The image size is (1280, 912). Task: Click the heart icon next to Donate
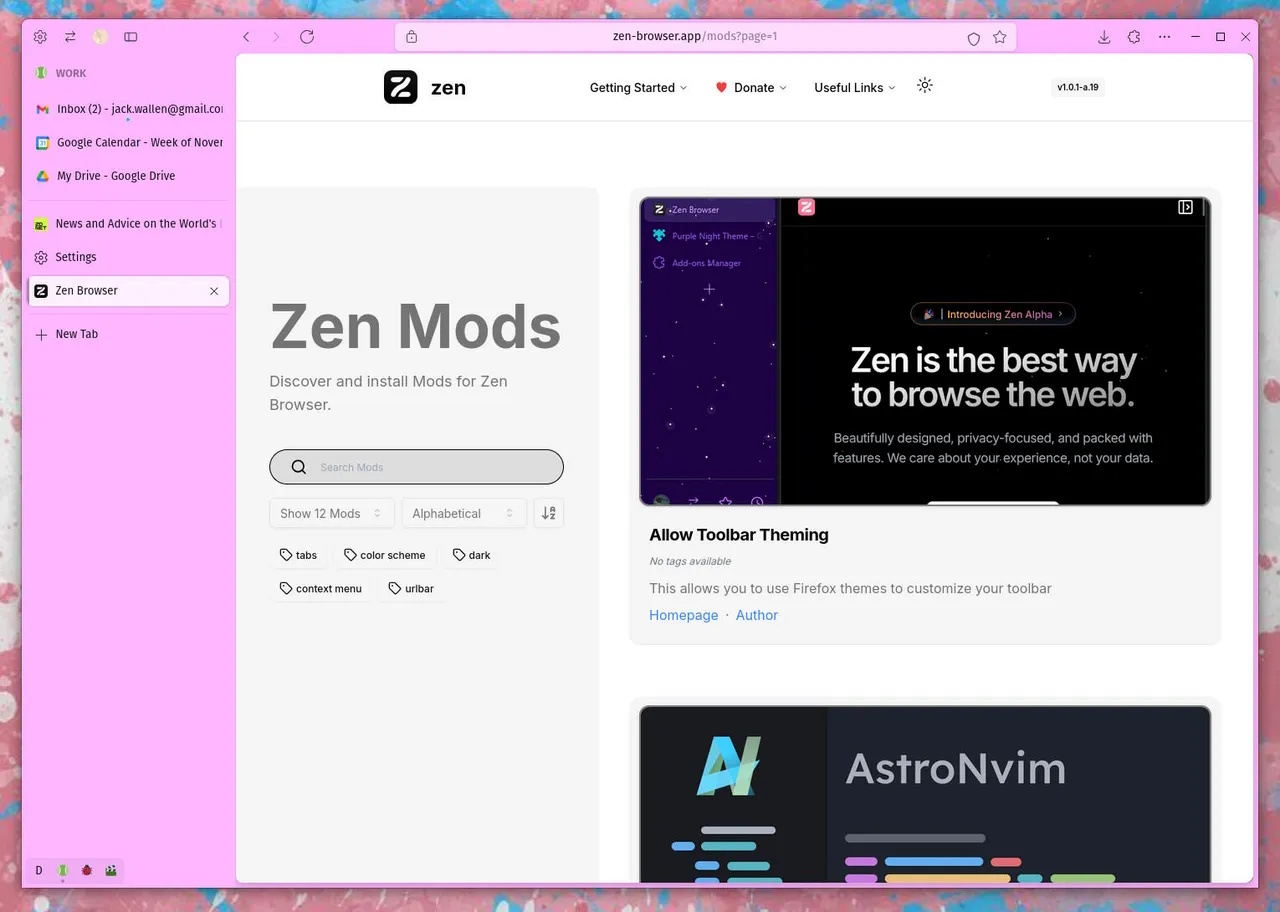pyautogui.click(x=721, y=88)
